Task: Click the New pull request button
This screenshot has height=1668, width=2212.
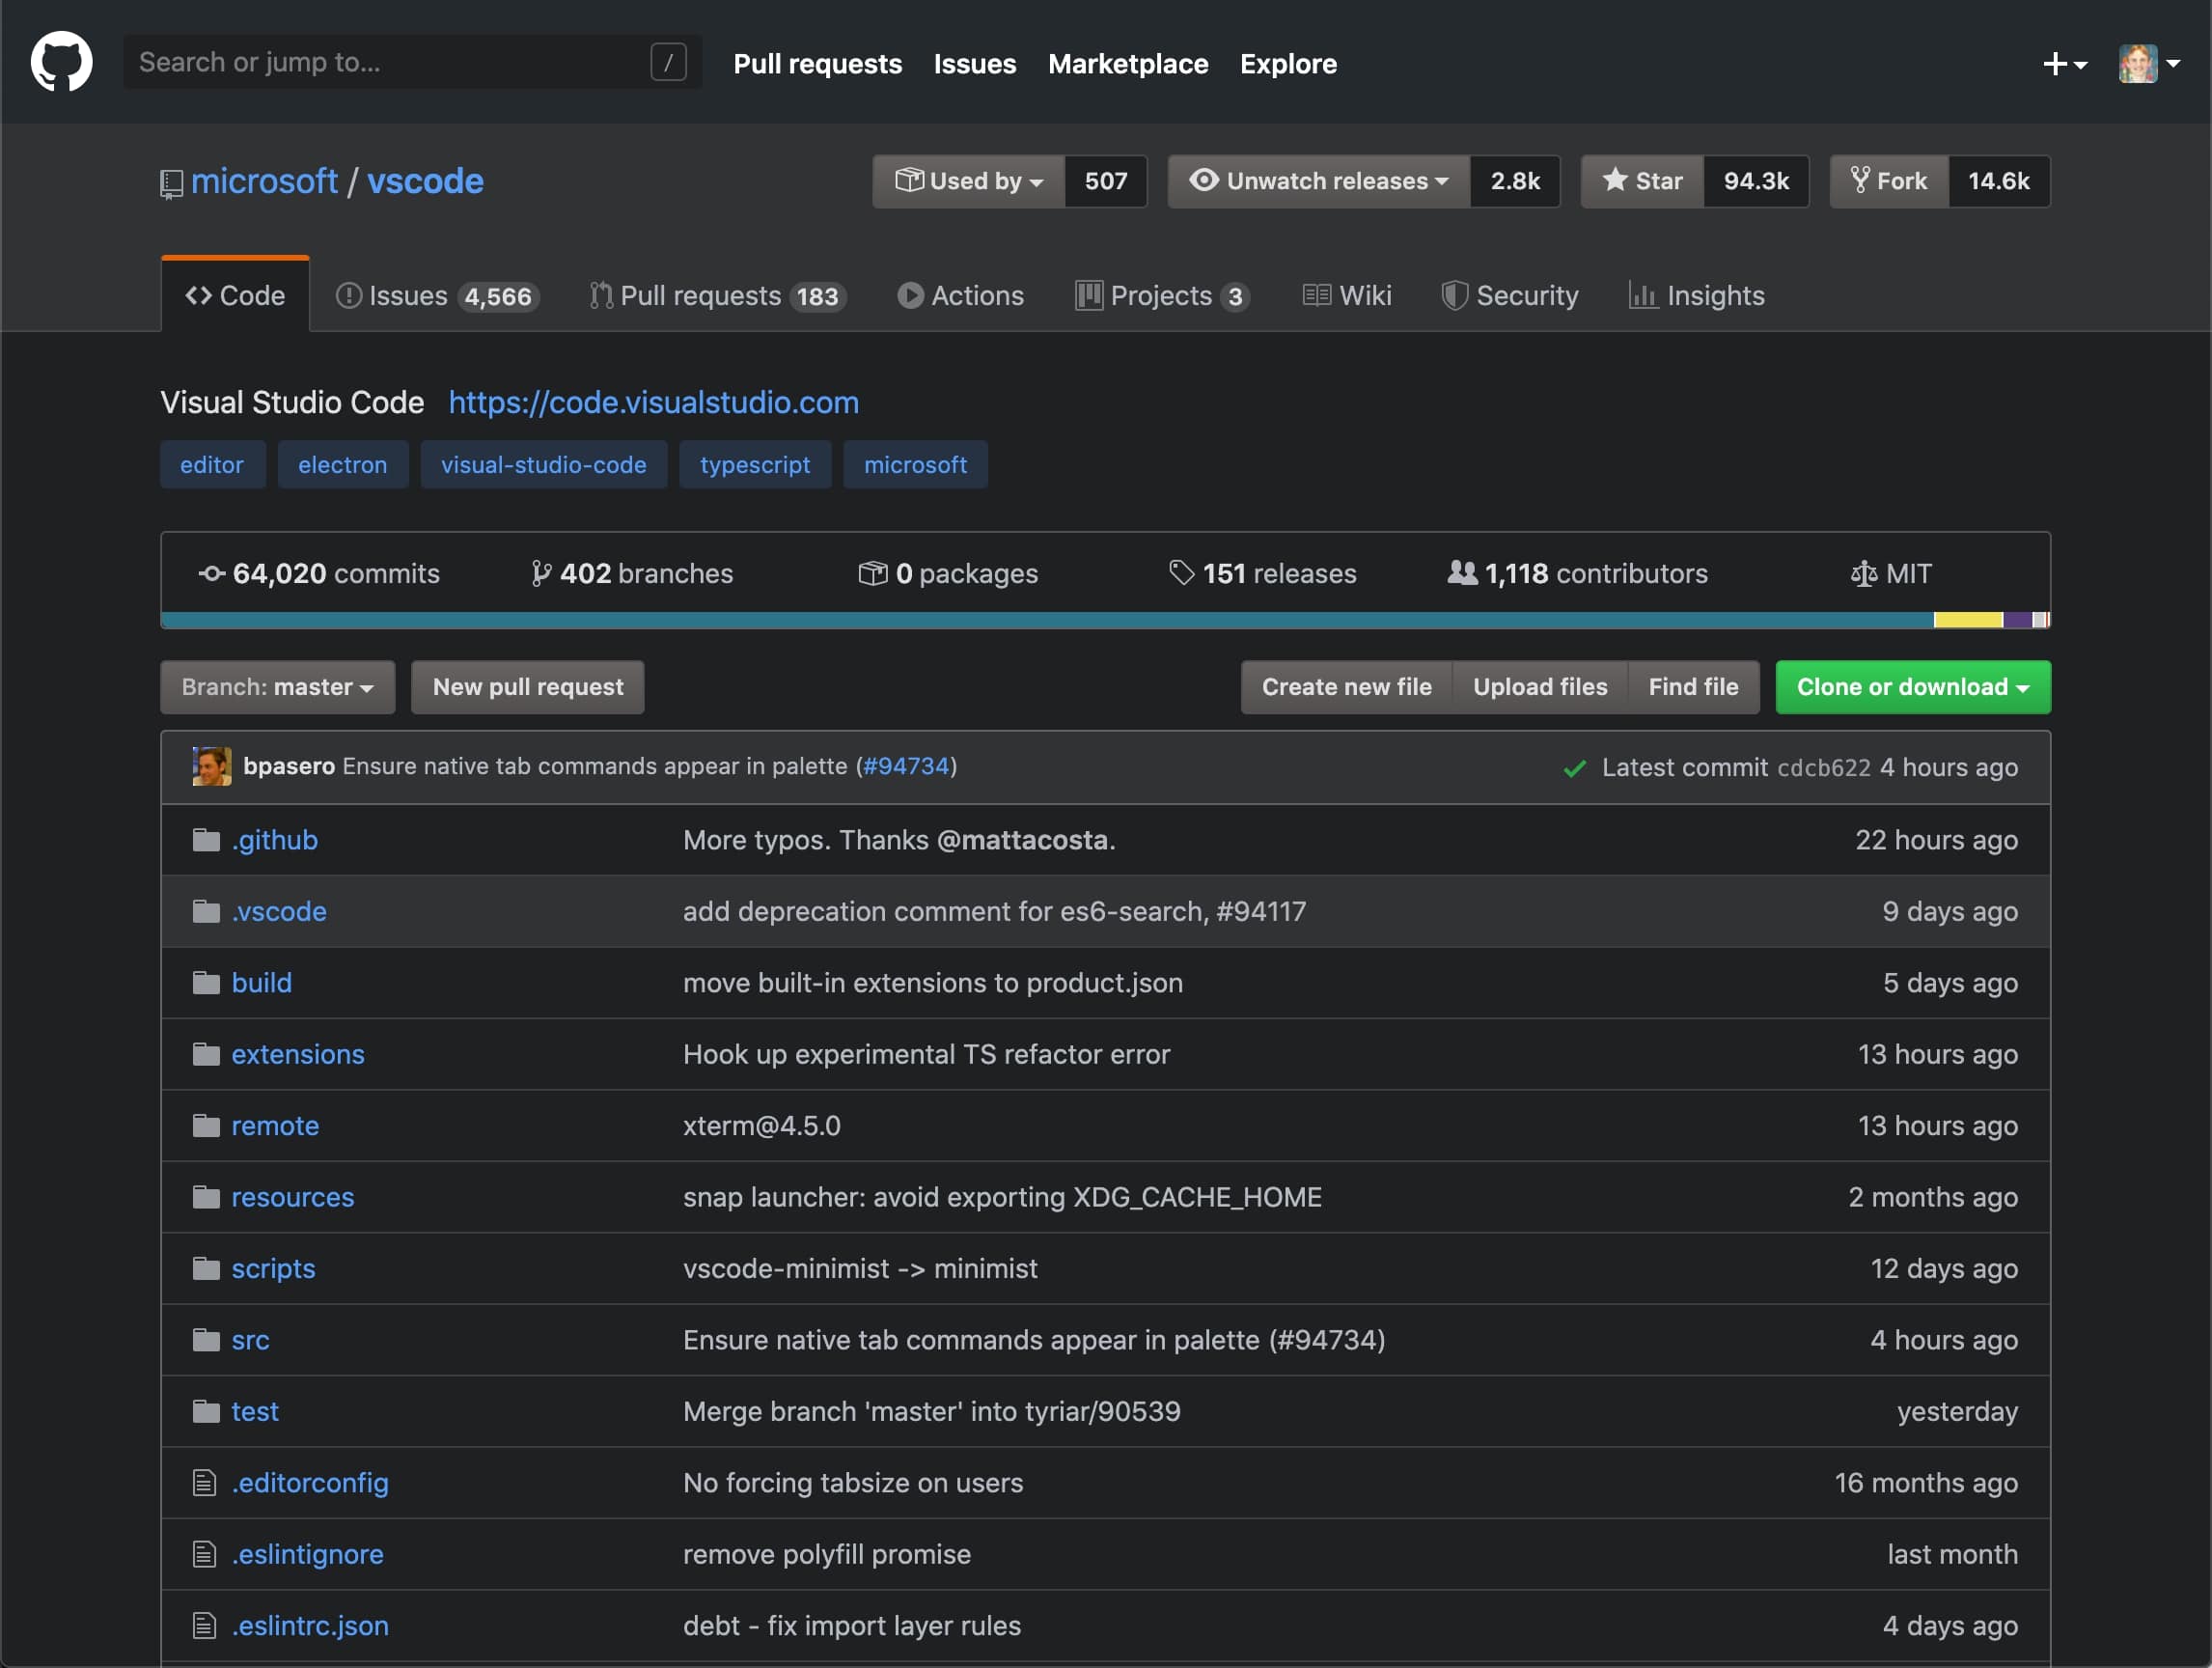Action: point(527,687)
